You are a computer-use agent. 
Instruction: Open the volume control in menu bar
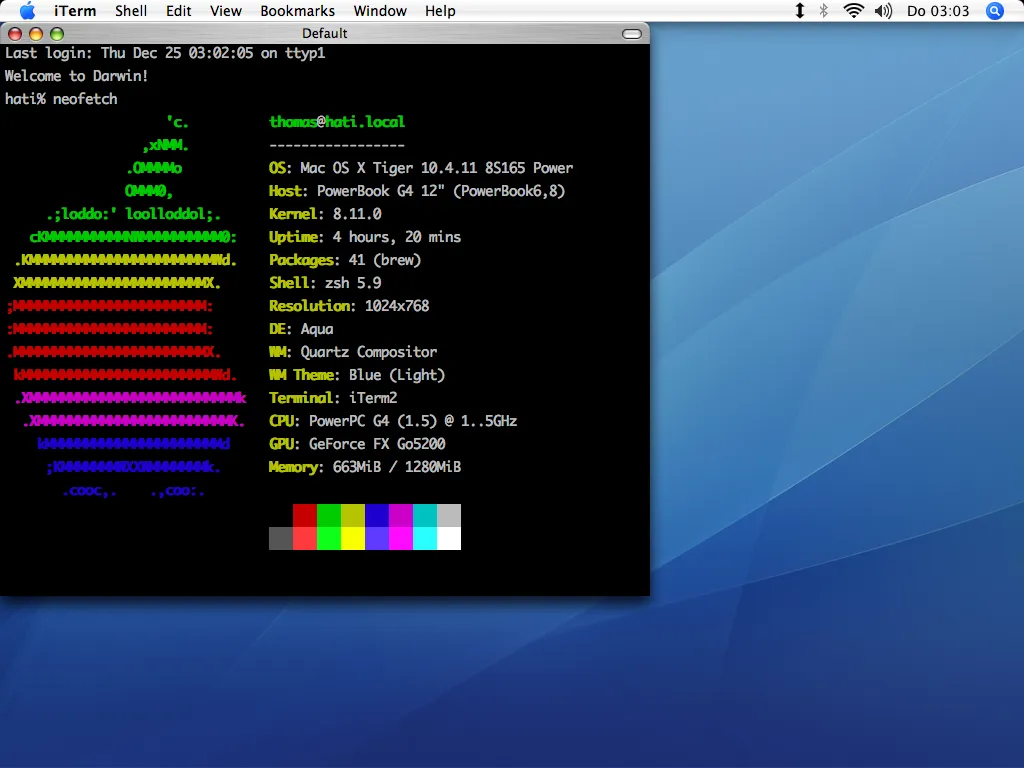882,11
